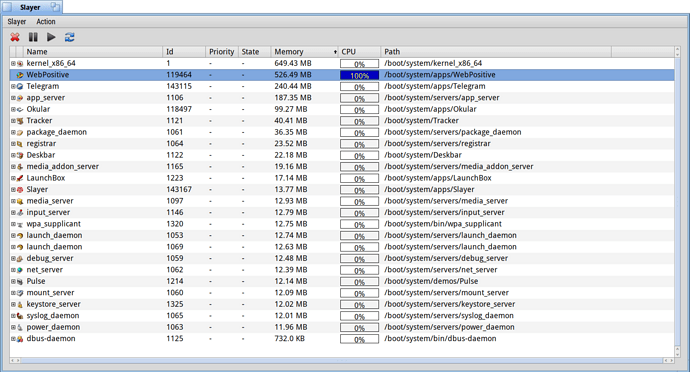The width and height of the screenshot is (690, 372).
Task: Click the mount_server process icon
Action: [20, 293]
